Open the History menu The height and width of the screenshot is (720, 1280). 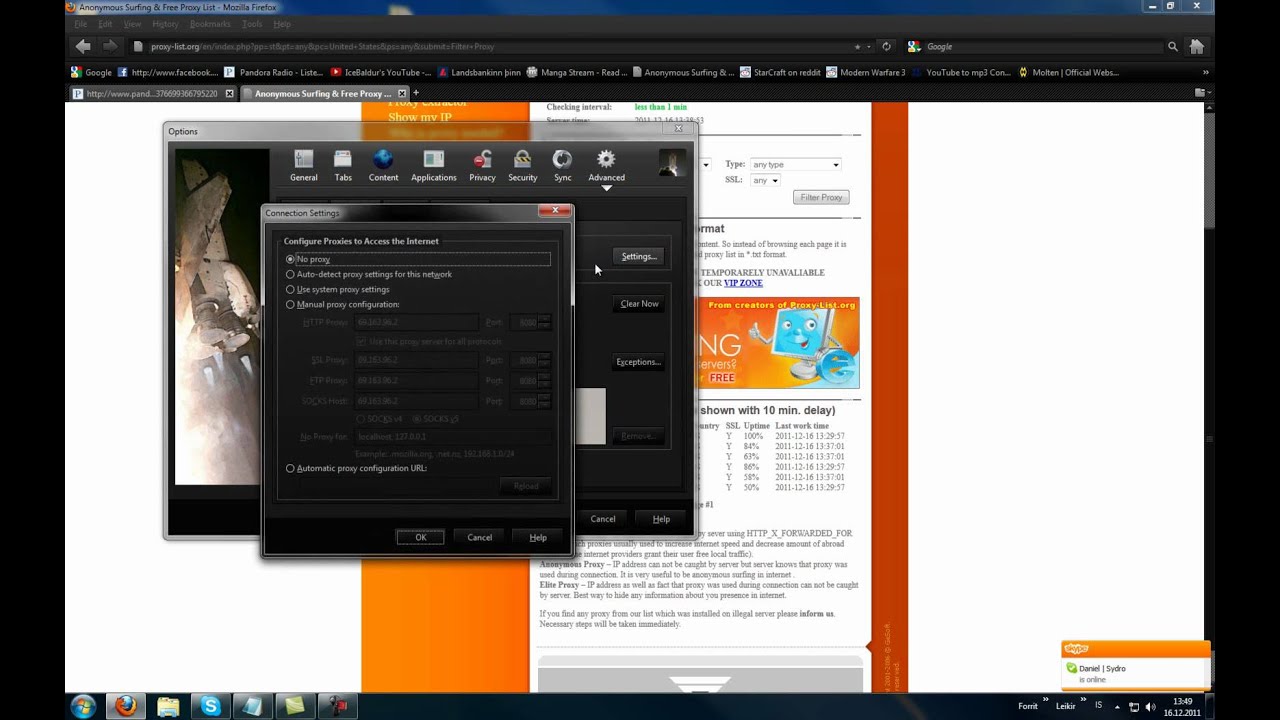pyautogui.click(x=166, y=24)
